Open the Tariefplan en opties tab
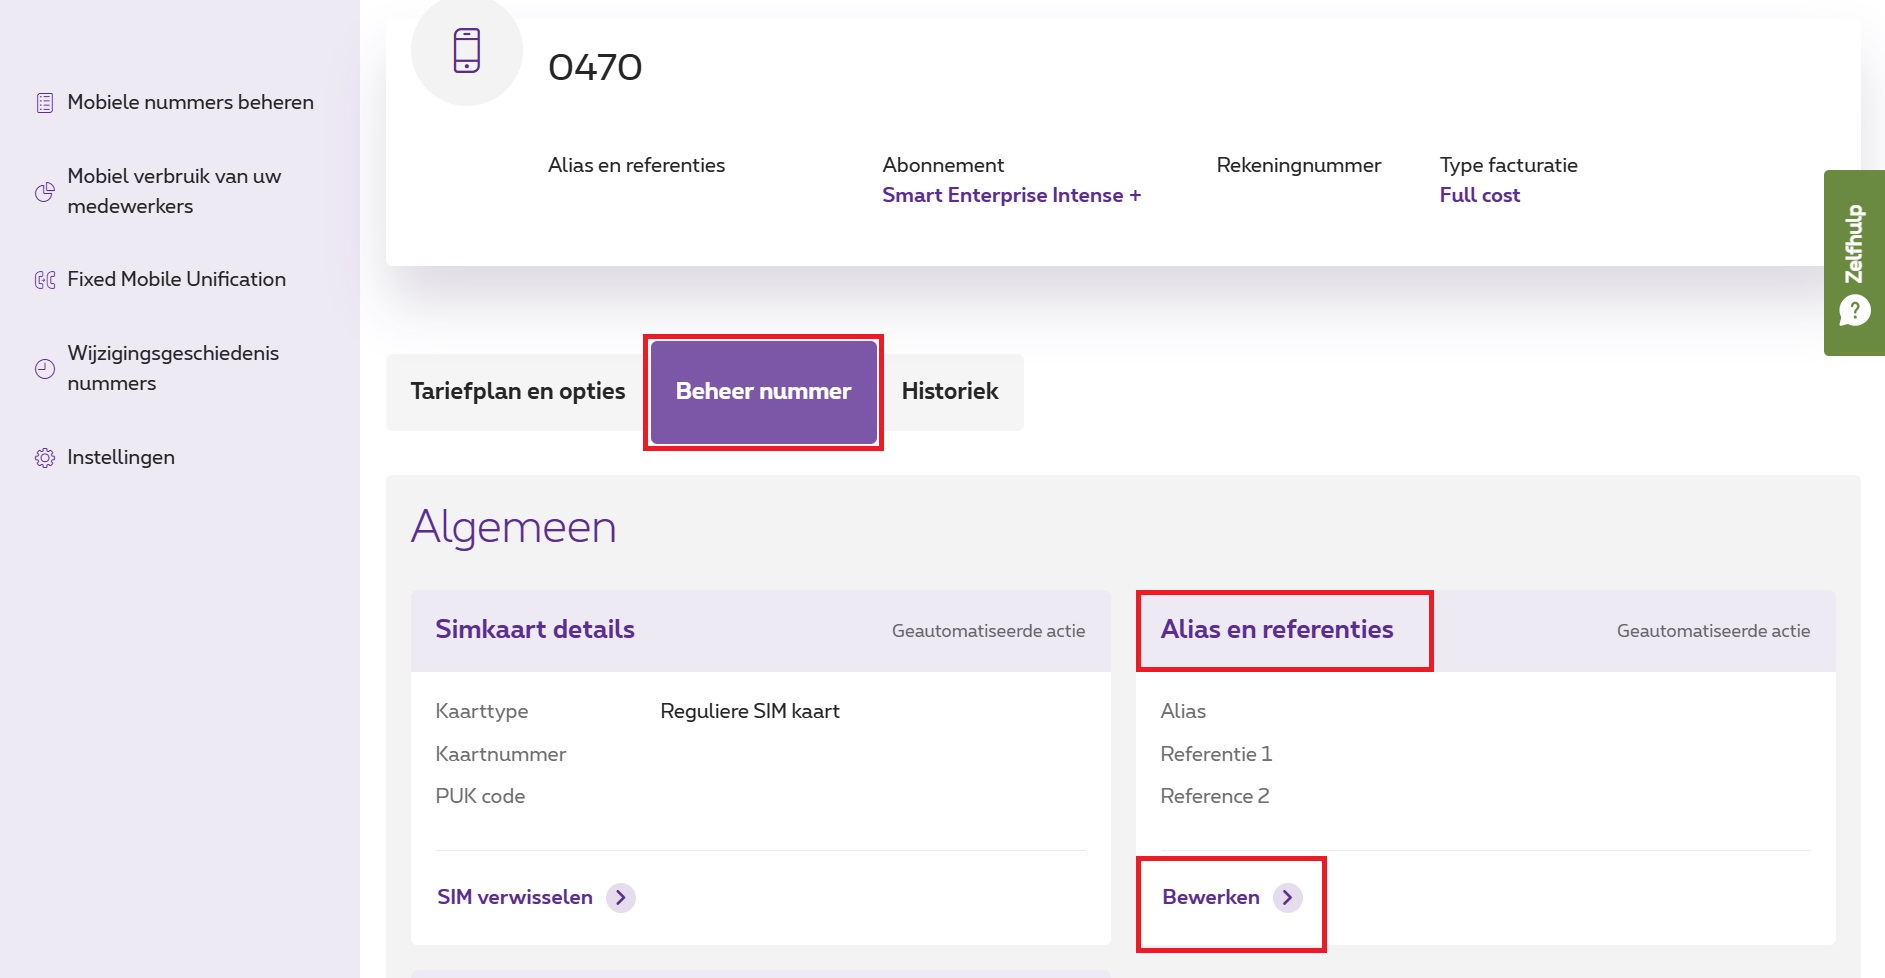 pyautogui.click(x=518, y=392)
